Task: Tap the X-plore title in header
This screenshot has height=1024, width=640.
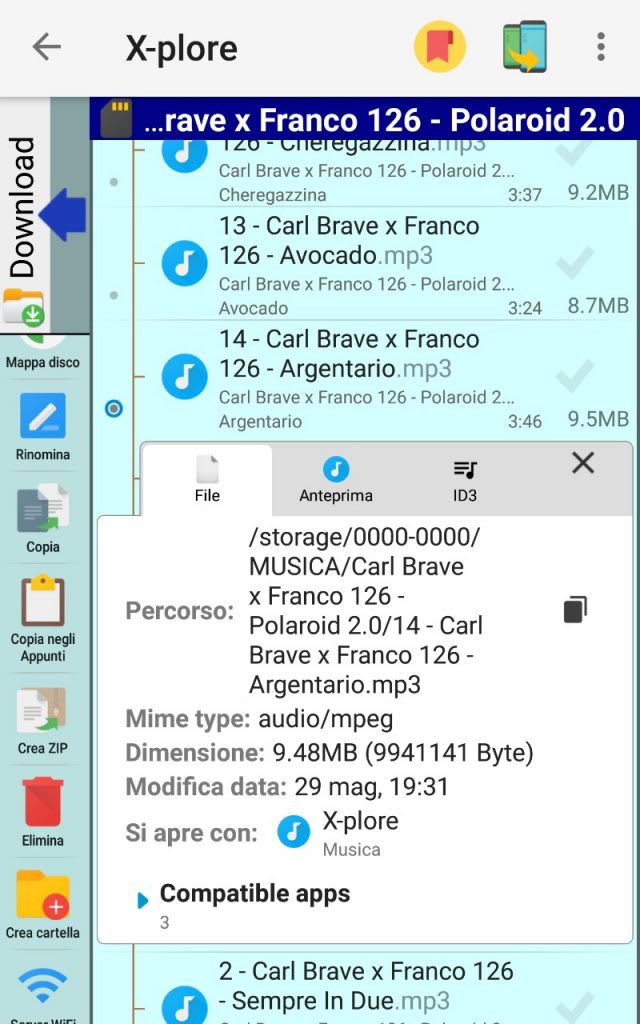Action: pos(182,48)
